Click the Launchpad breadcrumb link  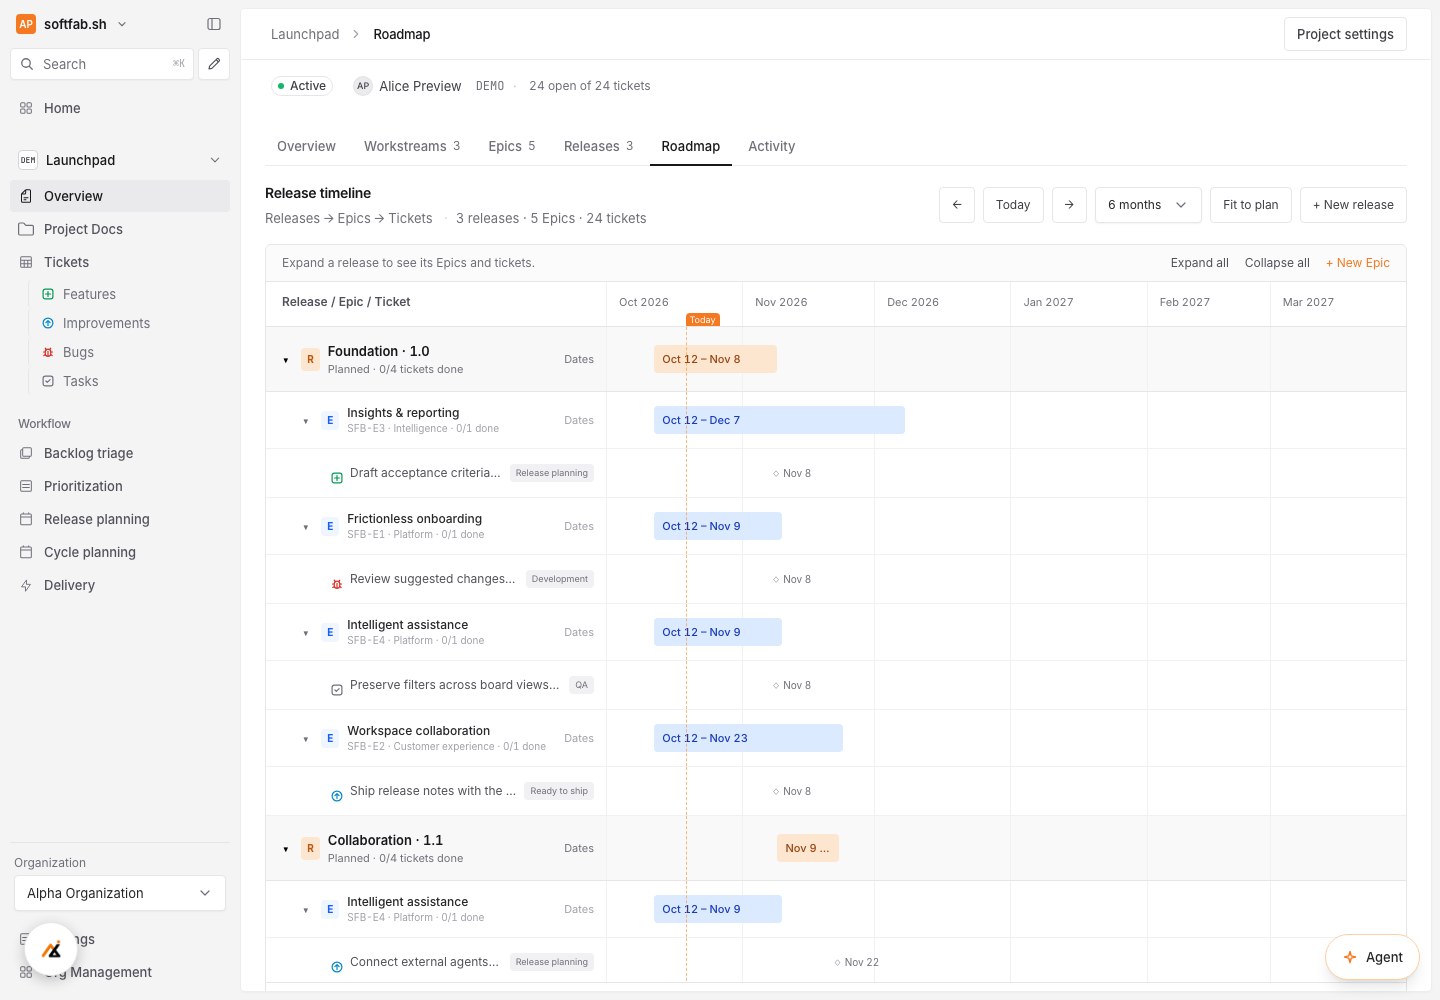pyautogui.click(x=305, y=34)
